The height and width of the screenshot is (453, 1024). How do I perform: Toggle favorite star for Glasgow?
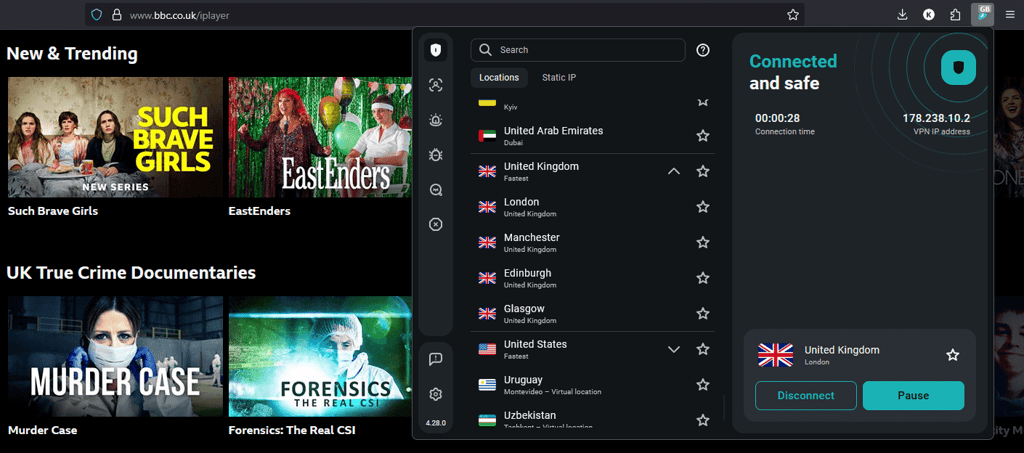point(703,313)
